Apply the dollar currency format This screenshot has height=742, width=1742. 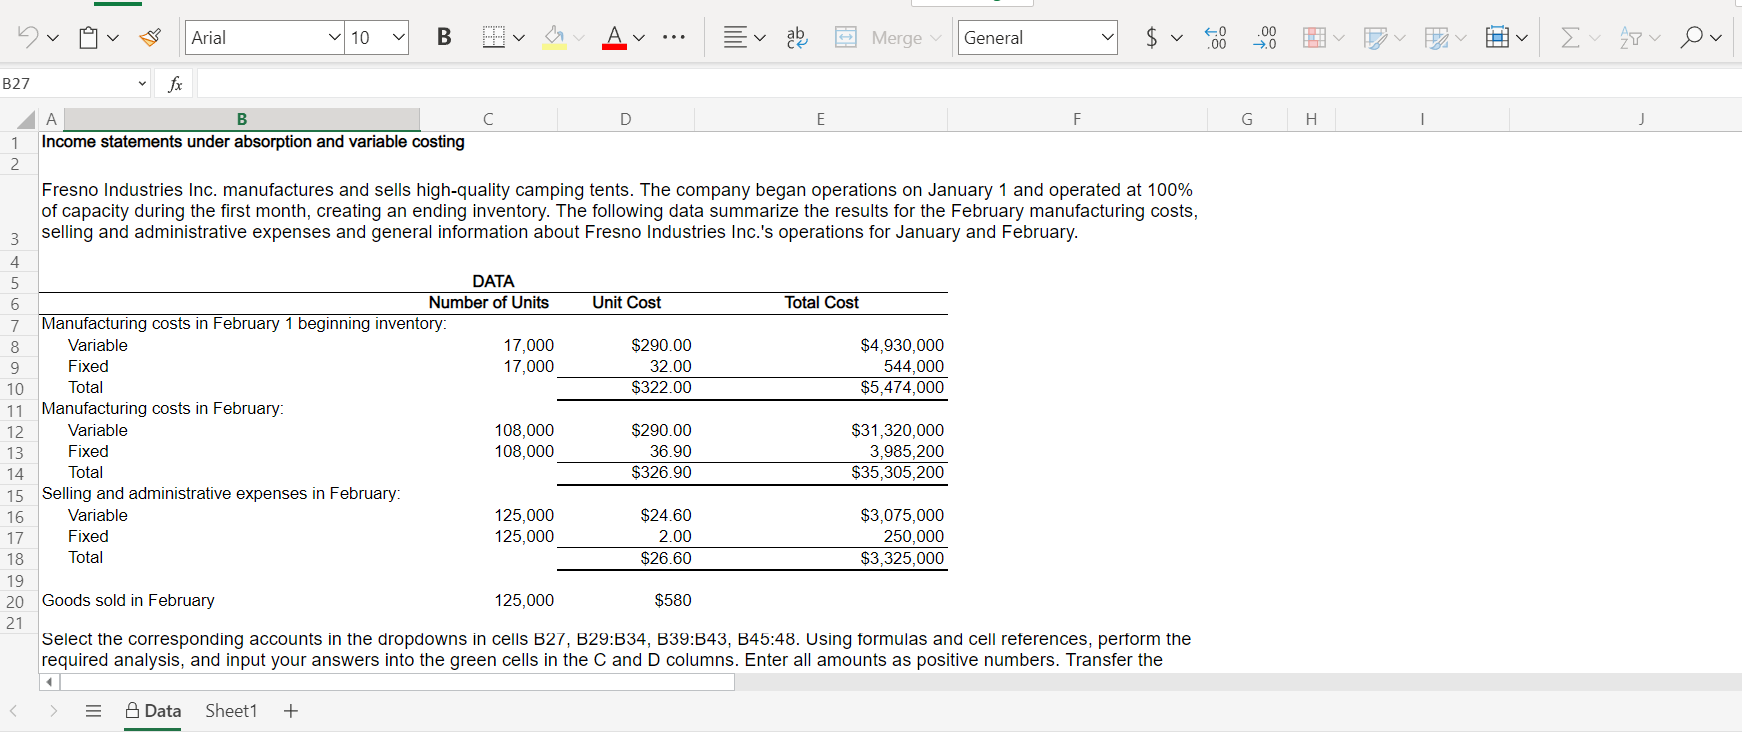pyautogui.click(x=1152, y=38)
